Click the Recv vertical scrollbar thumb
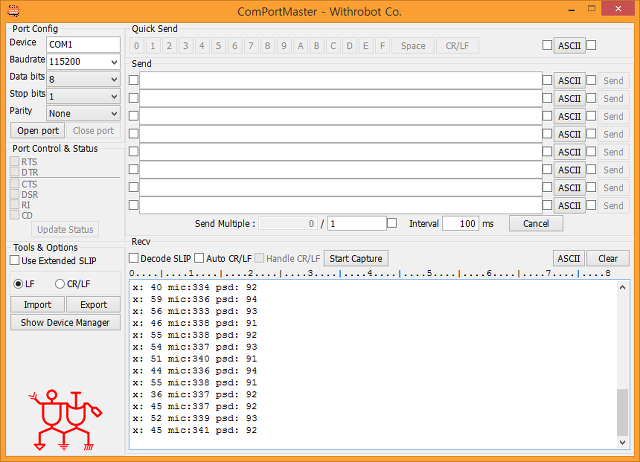This screenshot has height=462, width=640. (x=622, y=413)
